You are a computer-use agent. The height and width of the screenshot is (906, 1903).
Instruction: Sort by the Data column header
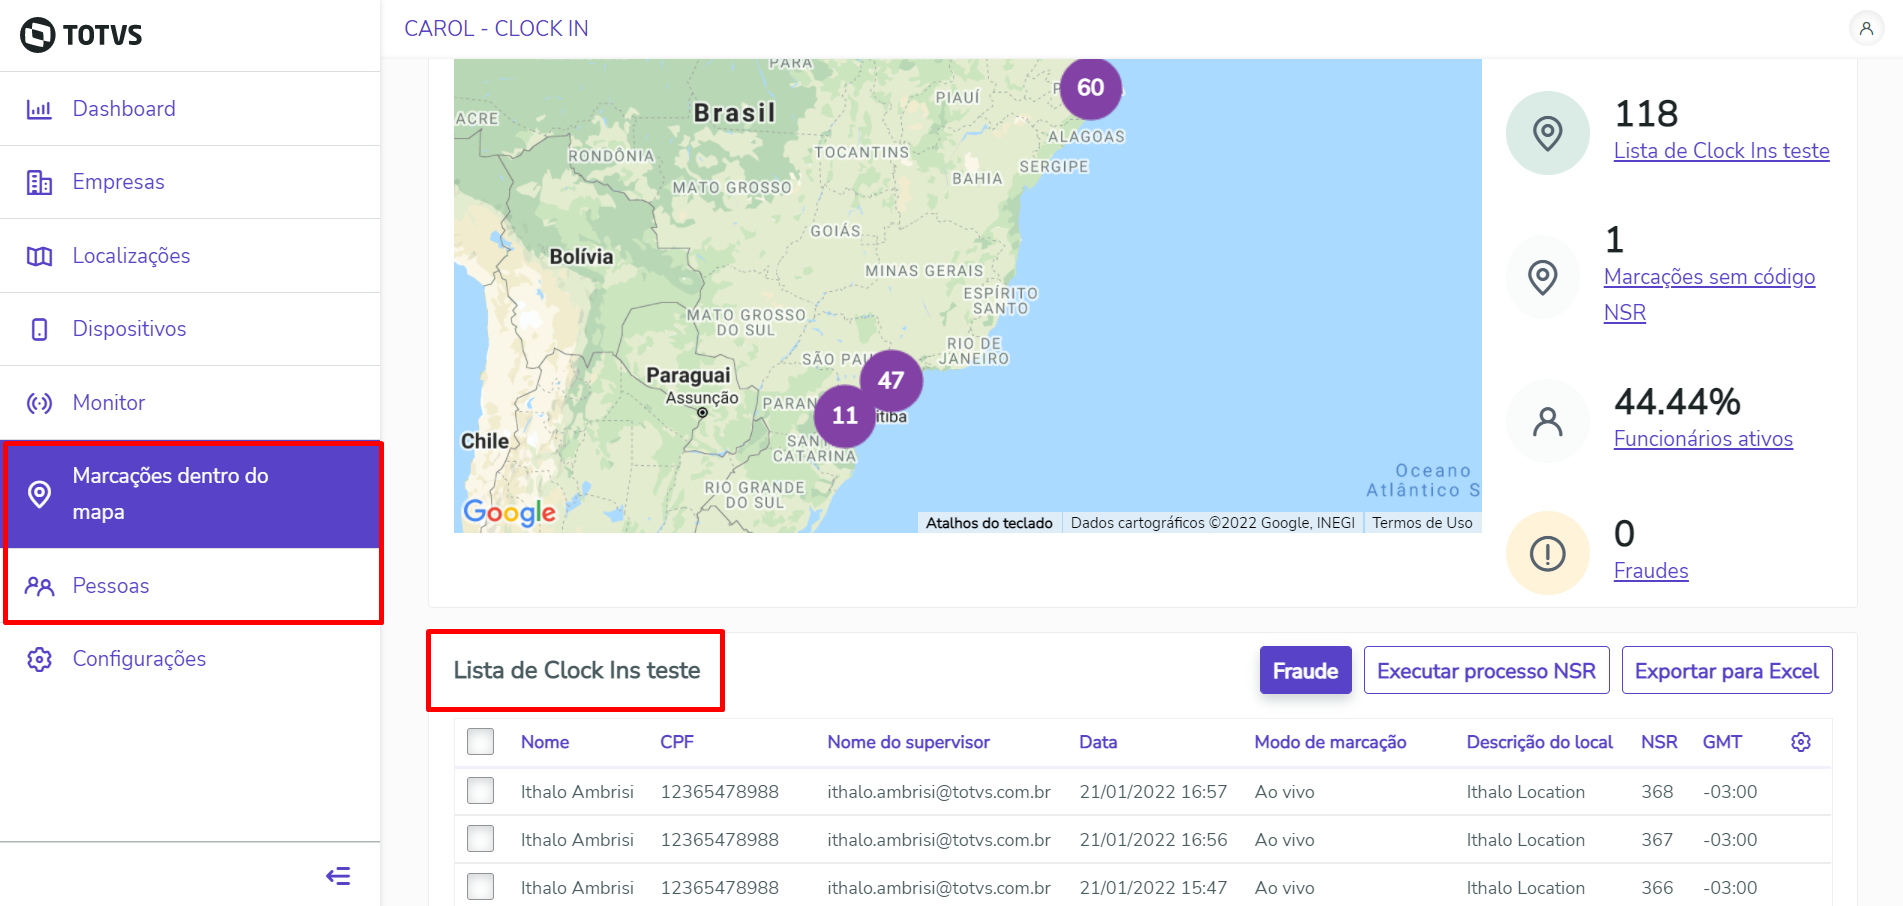coord(1098,742)
